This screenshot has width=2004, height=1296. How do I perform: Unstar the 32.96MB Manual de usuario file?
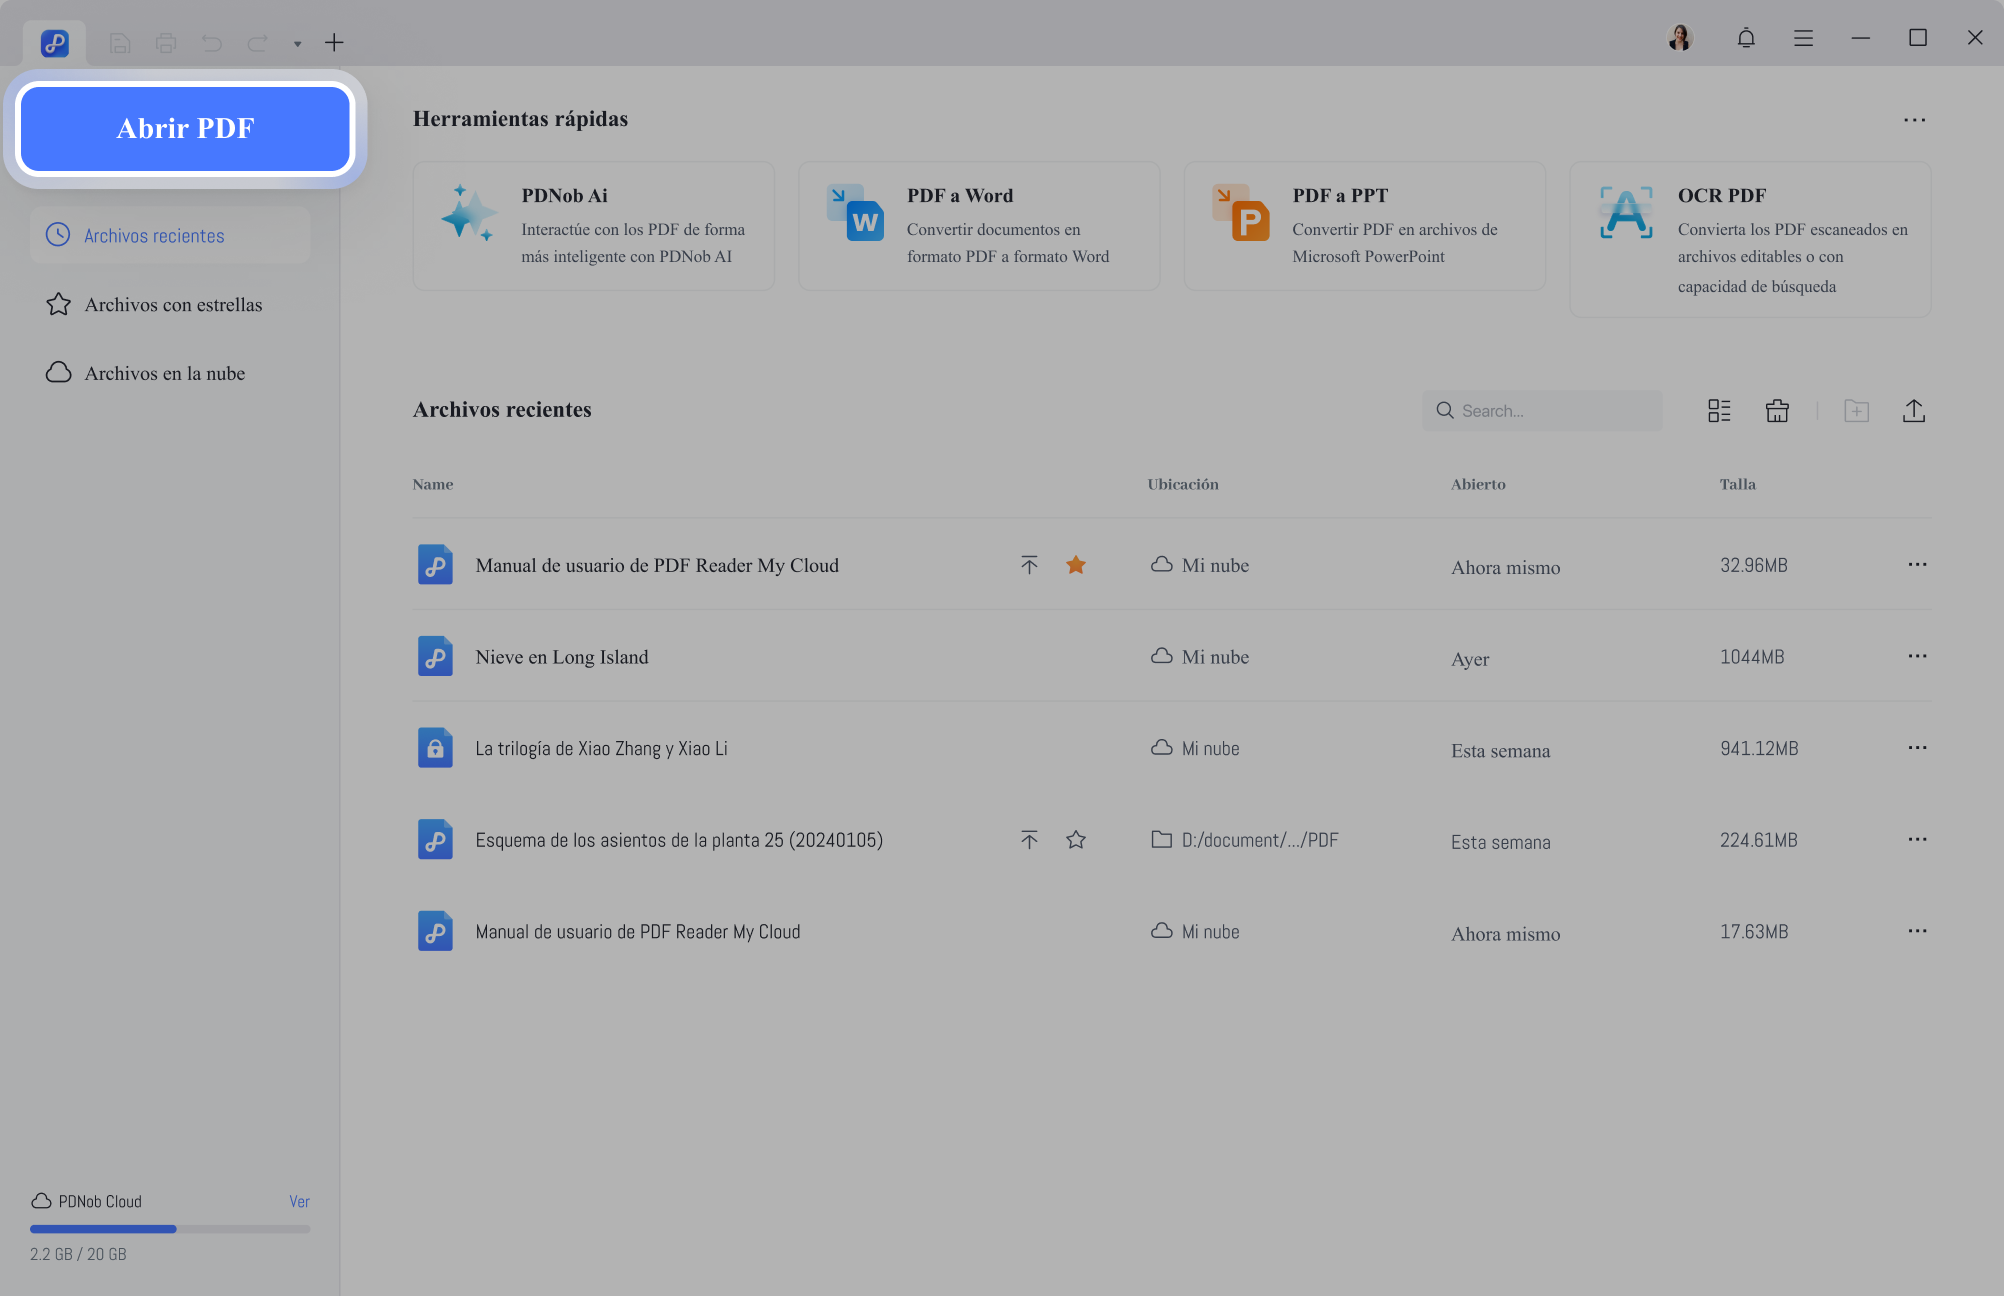tap(1076, 565)
